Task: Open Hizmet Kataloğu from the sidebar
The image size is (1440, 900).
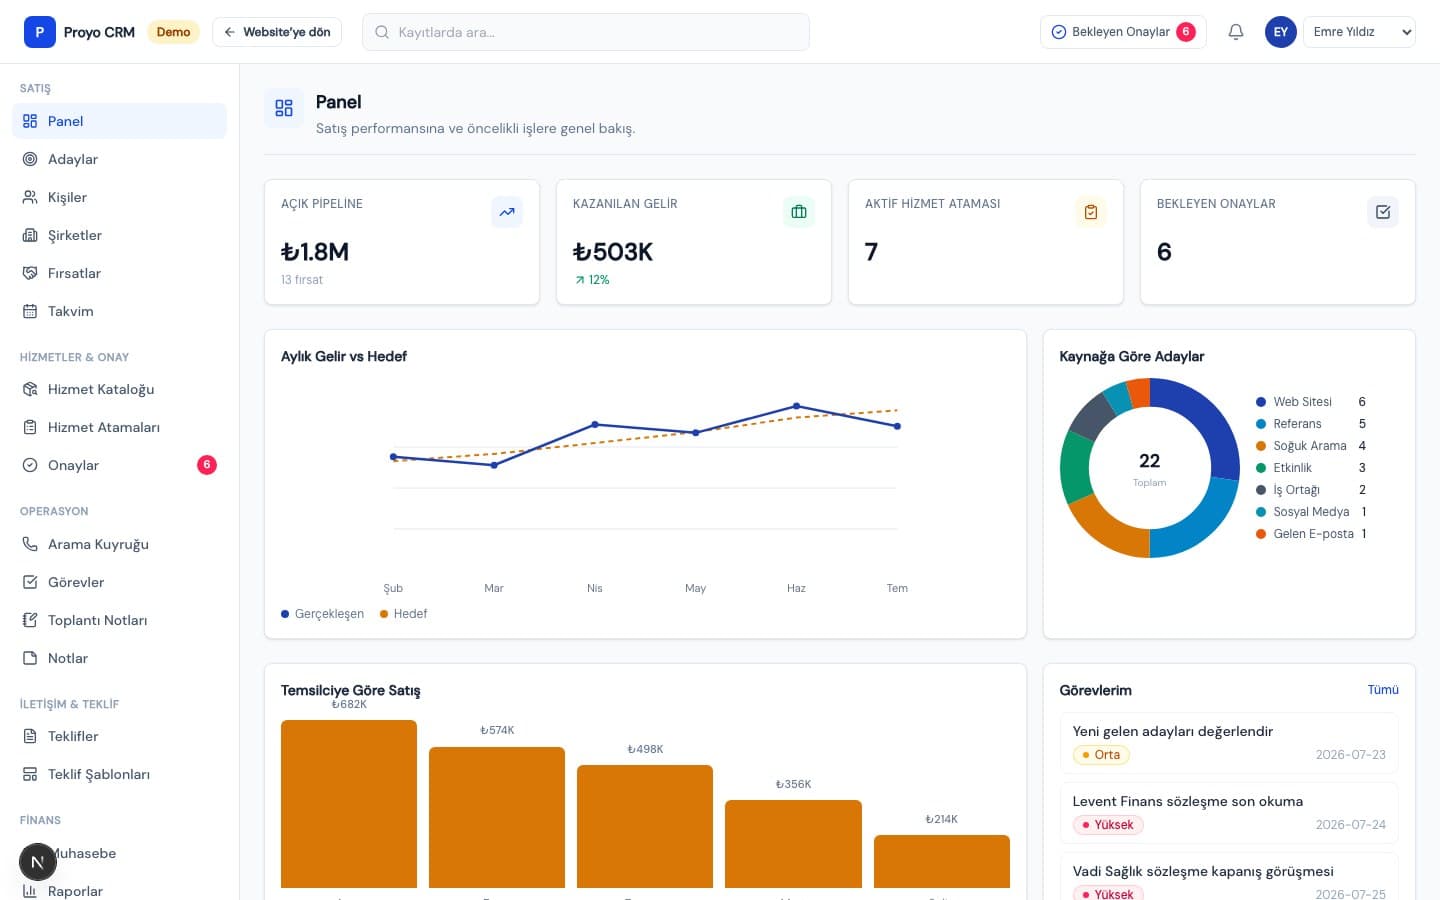Action: [x=119, y=389]
